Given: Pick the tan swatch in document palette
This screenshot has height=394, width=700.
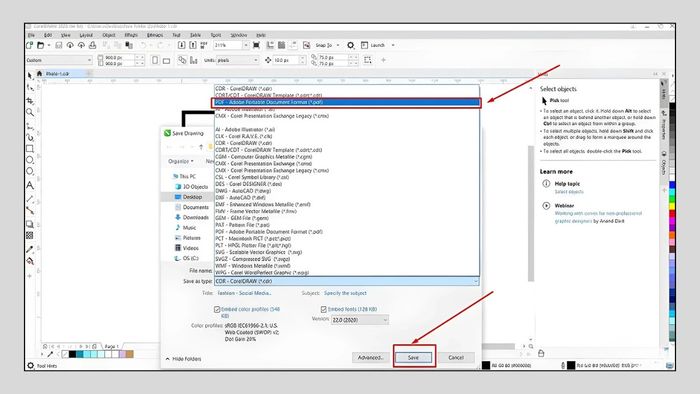Looking at the screenshot, I should (x=129, y=354).
